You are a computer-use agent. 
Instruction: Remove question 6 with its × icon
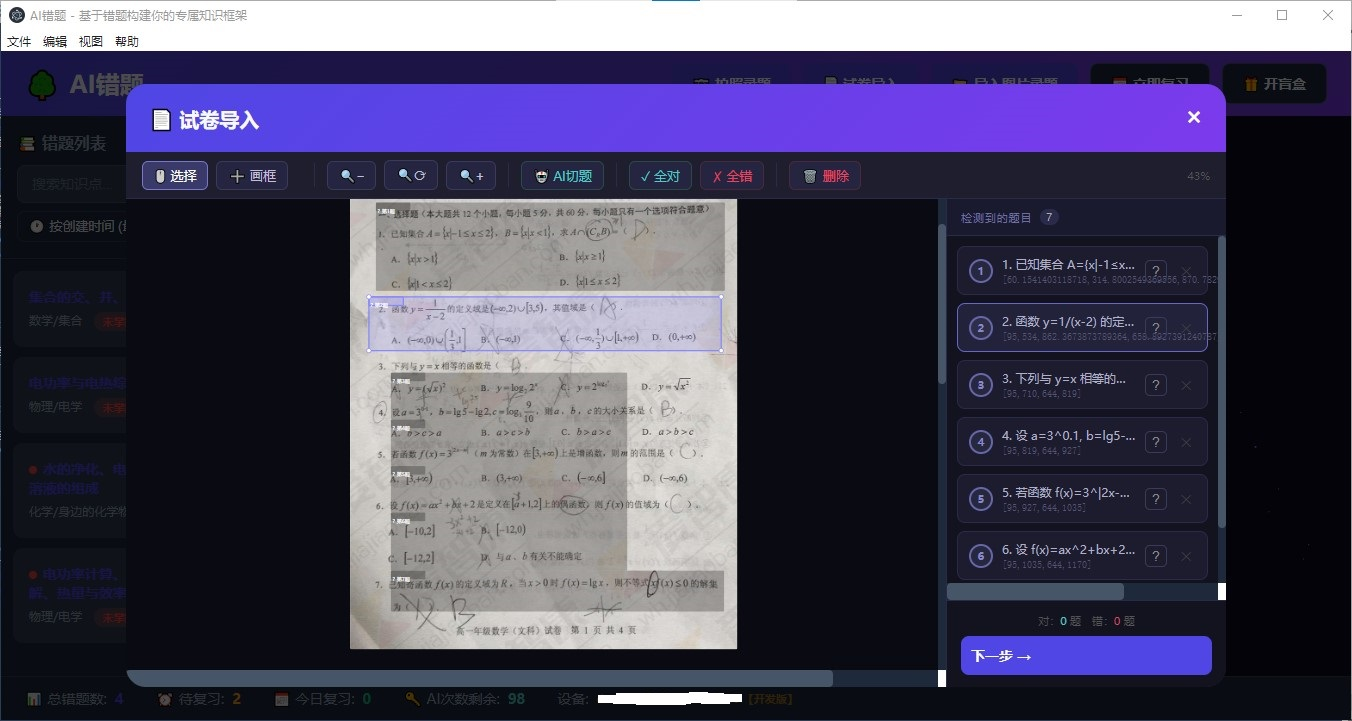tap(1186, 556)
